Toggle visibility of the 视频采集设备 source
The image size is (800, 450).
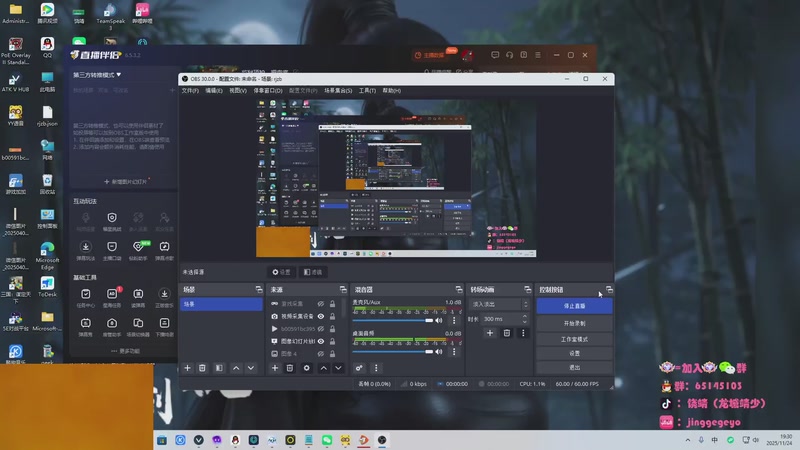click(321, 316)
